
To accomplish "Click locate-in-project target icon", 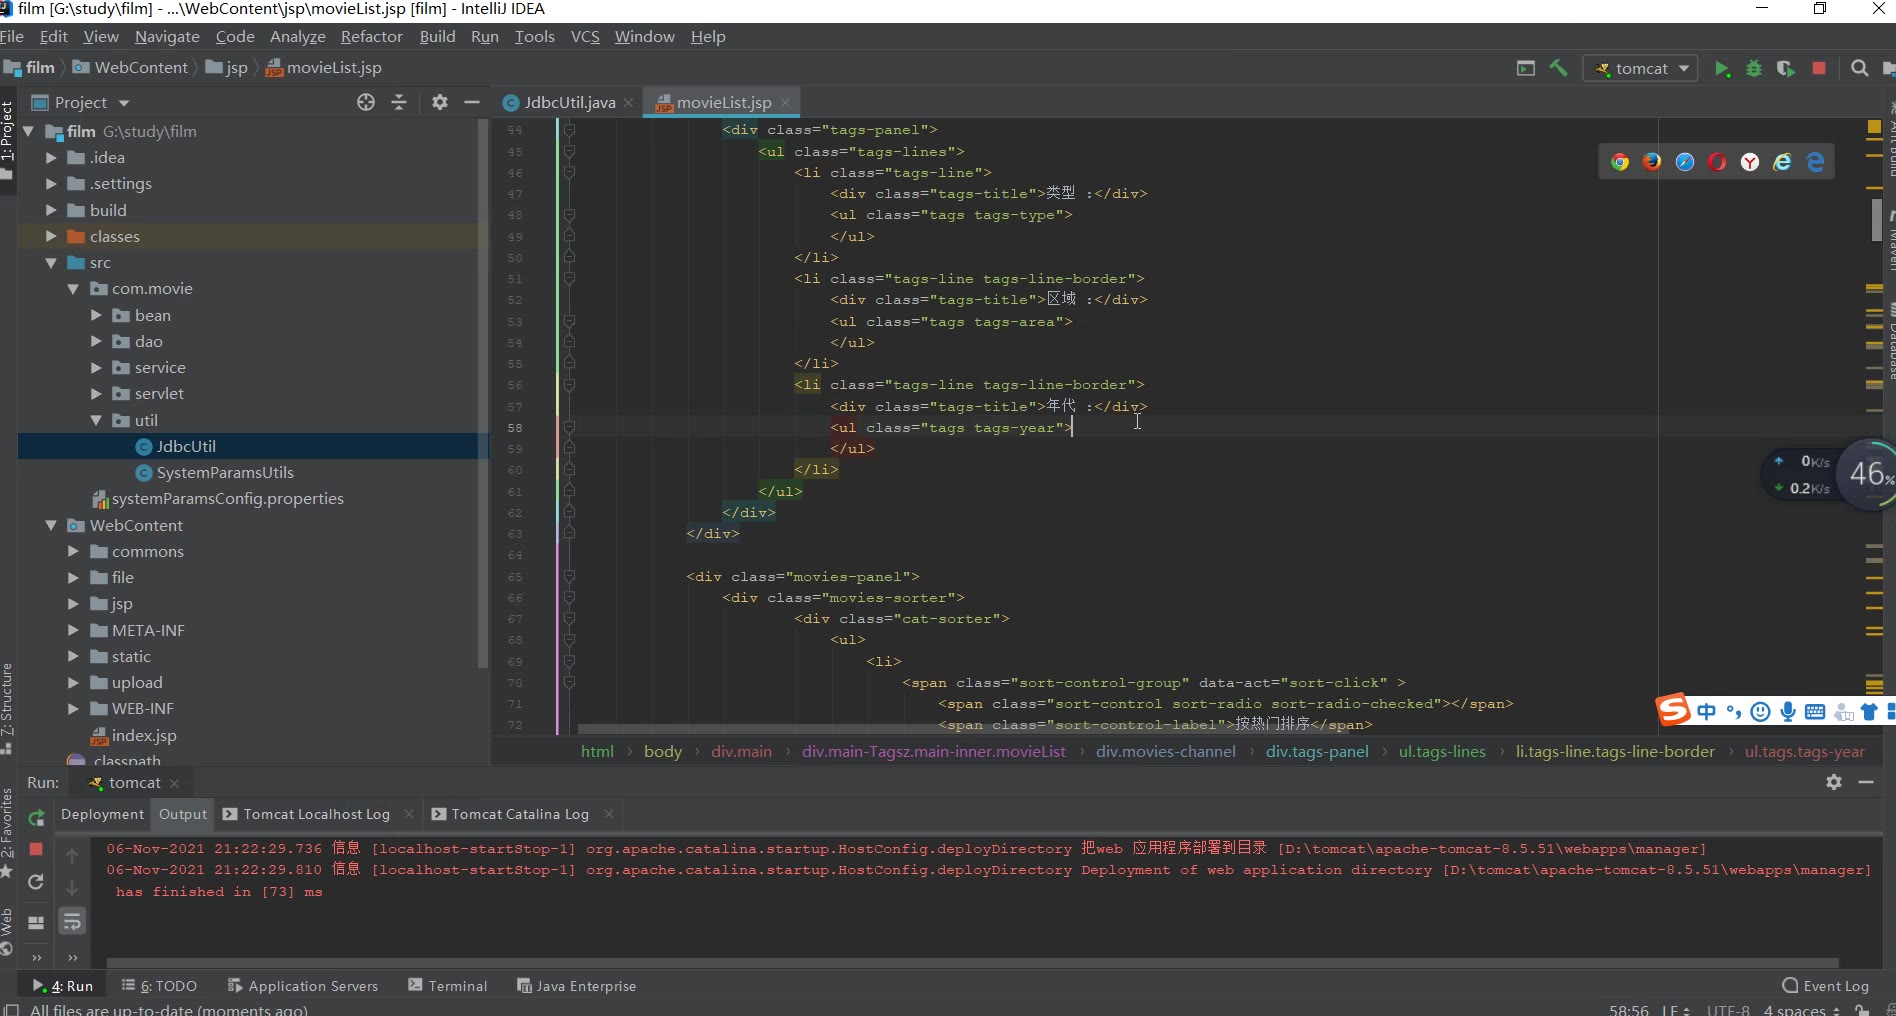I will pyautogui.click(x=366, y=102).
